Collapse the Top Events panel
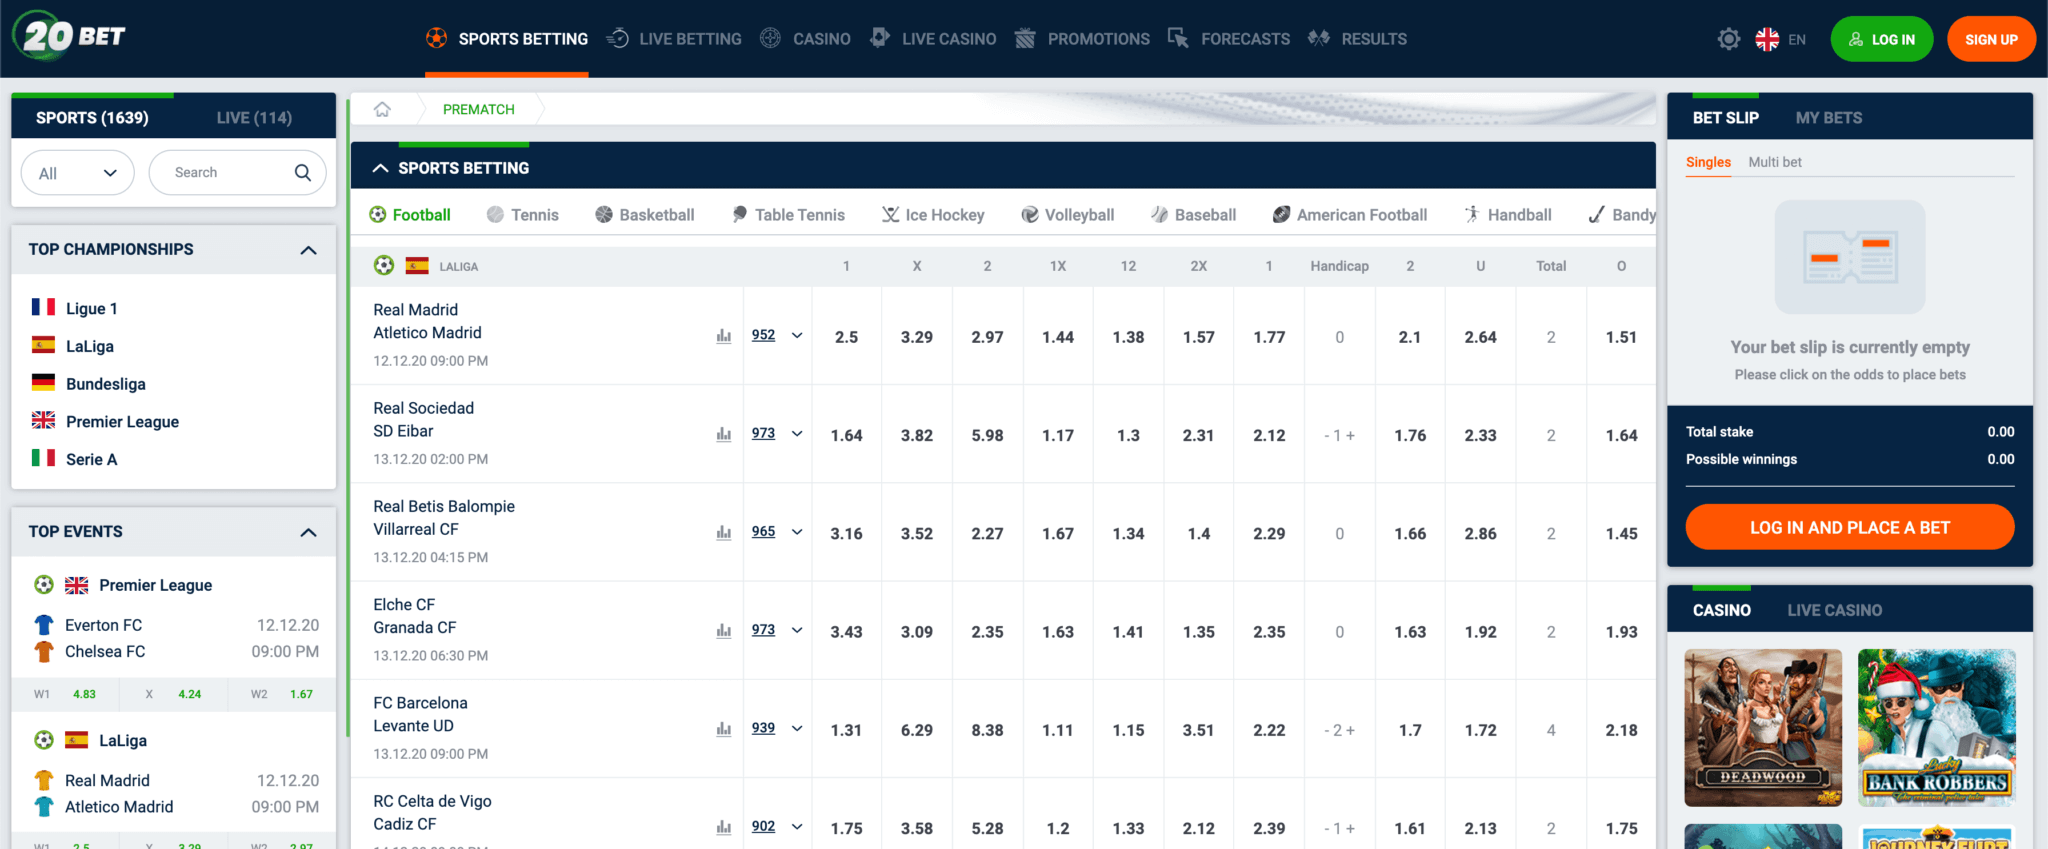Screen dimensions: 2048x849 [x=309, y=532]
